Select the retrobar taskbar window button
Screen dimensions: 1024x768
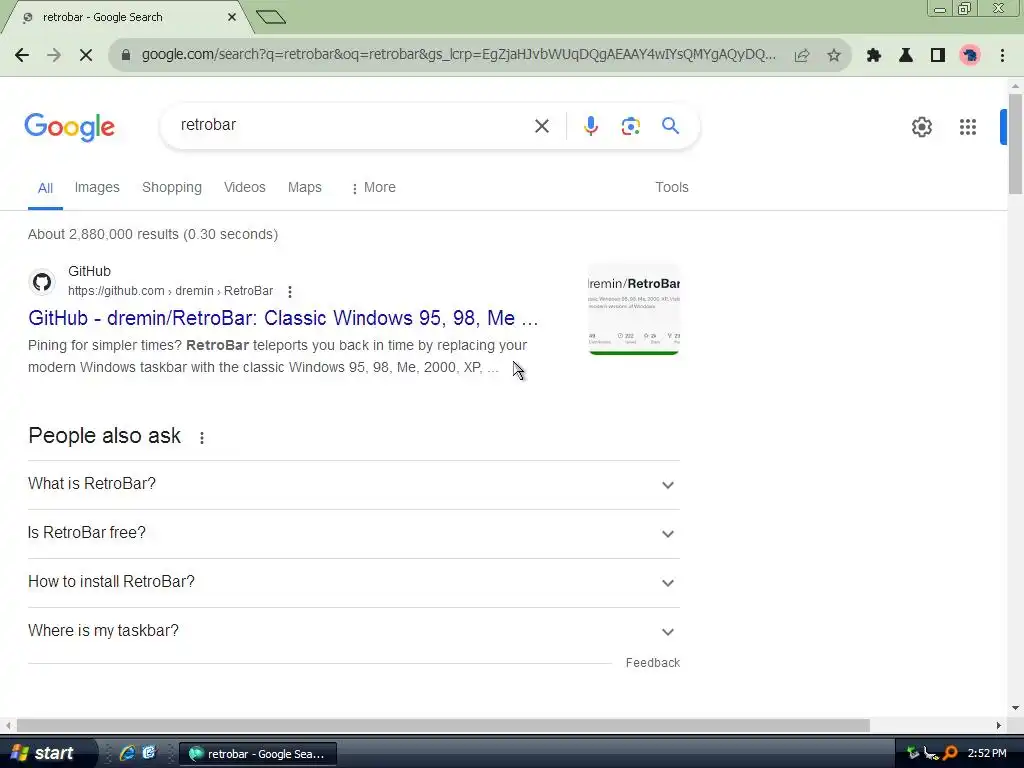click(257, 754)
